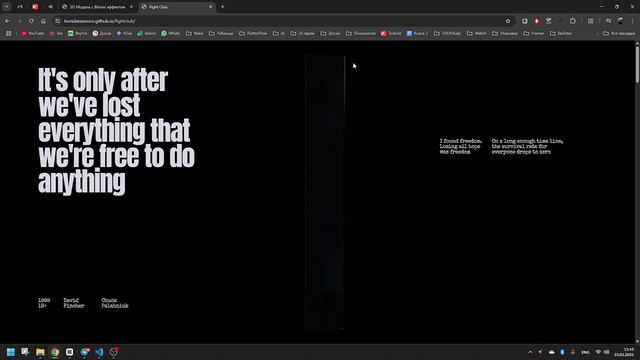This screenshot has height=360, width=640.
Task: Close the 3D model Bloom tab
Action: point(131,7)
